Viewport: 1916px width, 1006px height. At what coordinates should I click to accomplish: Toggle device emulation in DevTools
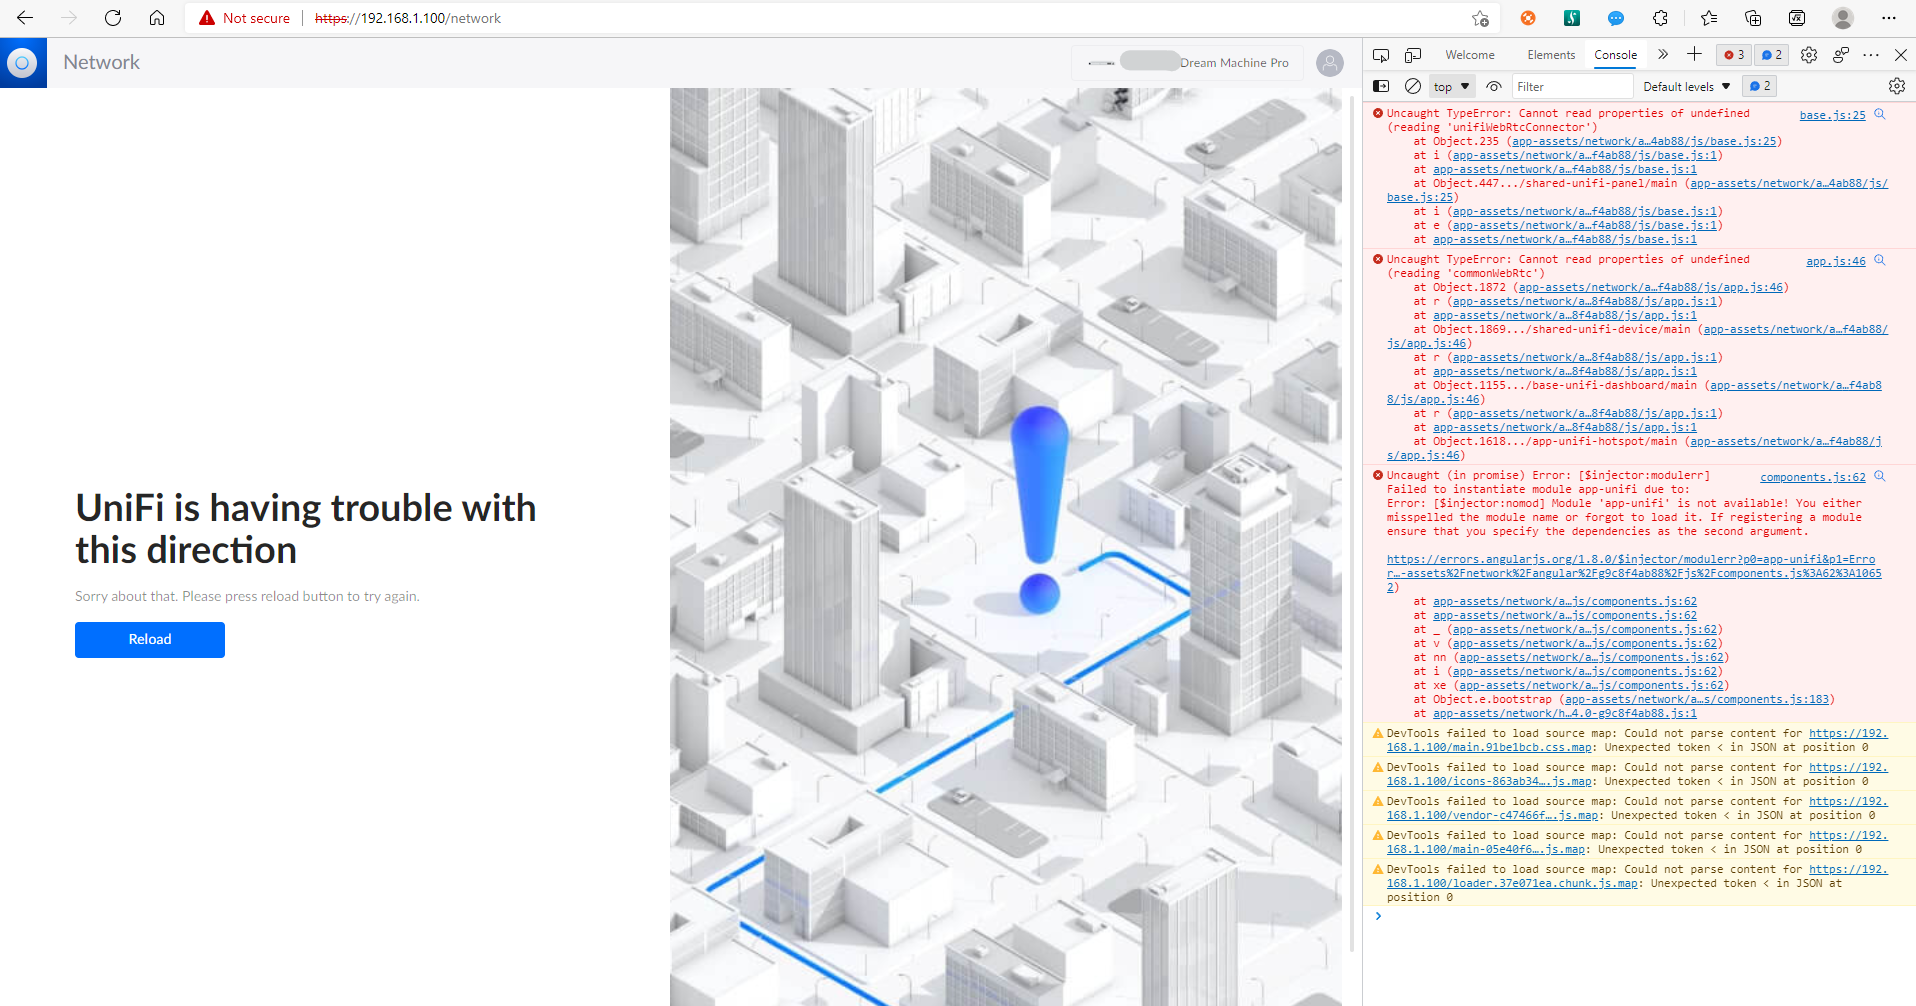(1413, 55)
